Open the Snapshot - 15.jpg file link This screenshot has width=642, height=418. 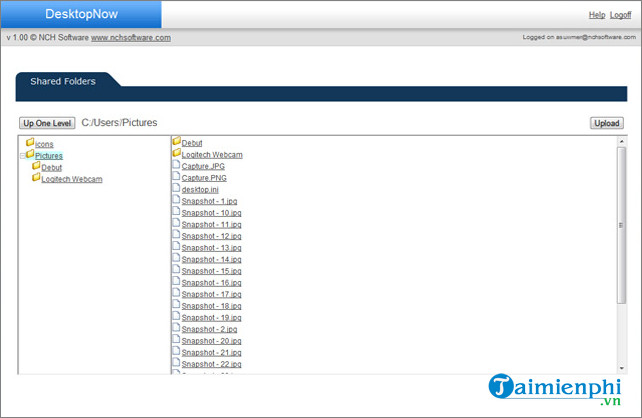coord(212,271)
